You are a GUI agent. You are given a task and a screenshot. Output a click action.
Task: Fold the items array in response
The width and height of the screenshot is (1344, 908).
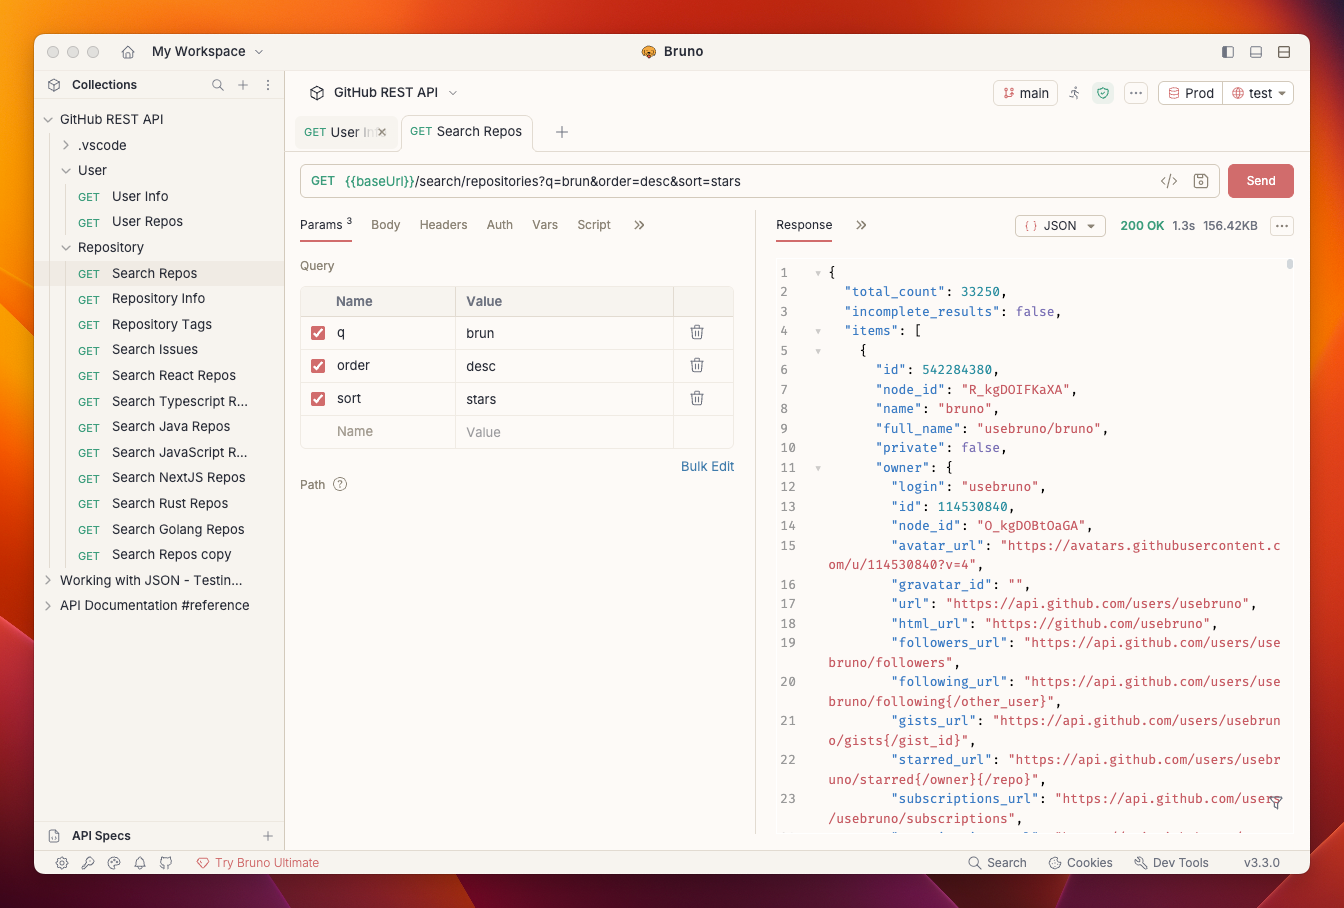tap(818, 331)
